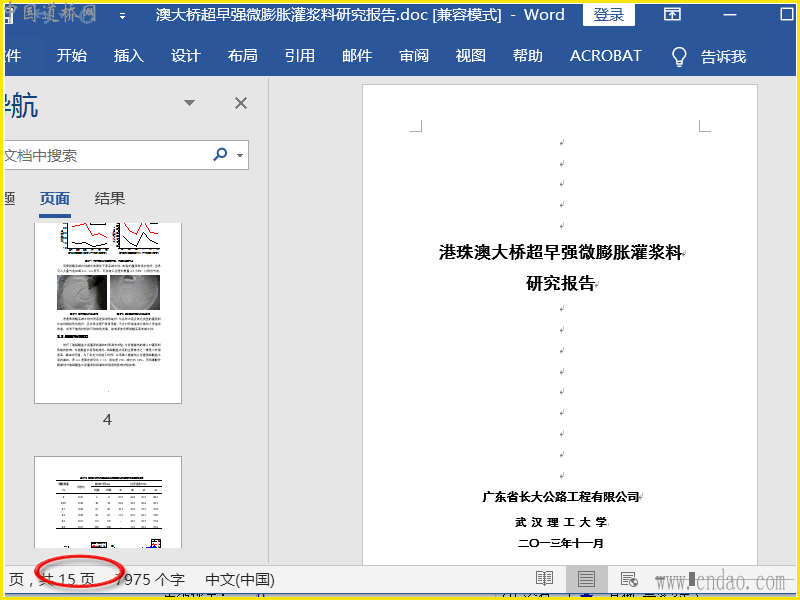The width and height of the screenshot is (800, 600).
Task: Click the document title 港珠澳大桥超早强微膨胀灌浆料
Action: coord(560,252)
